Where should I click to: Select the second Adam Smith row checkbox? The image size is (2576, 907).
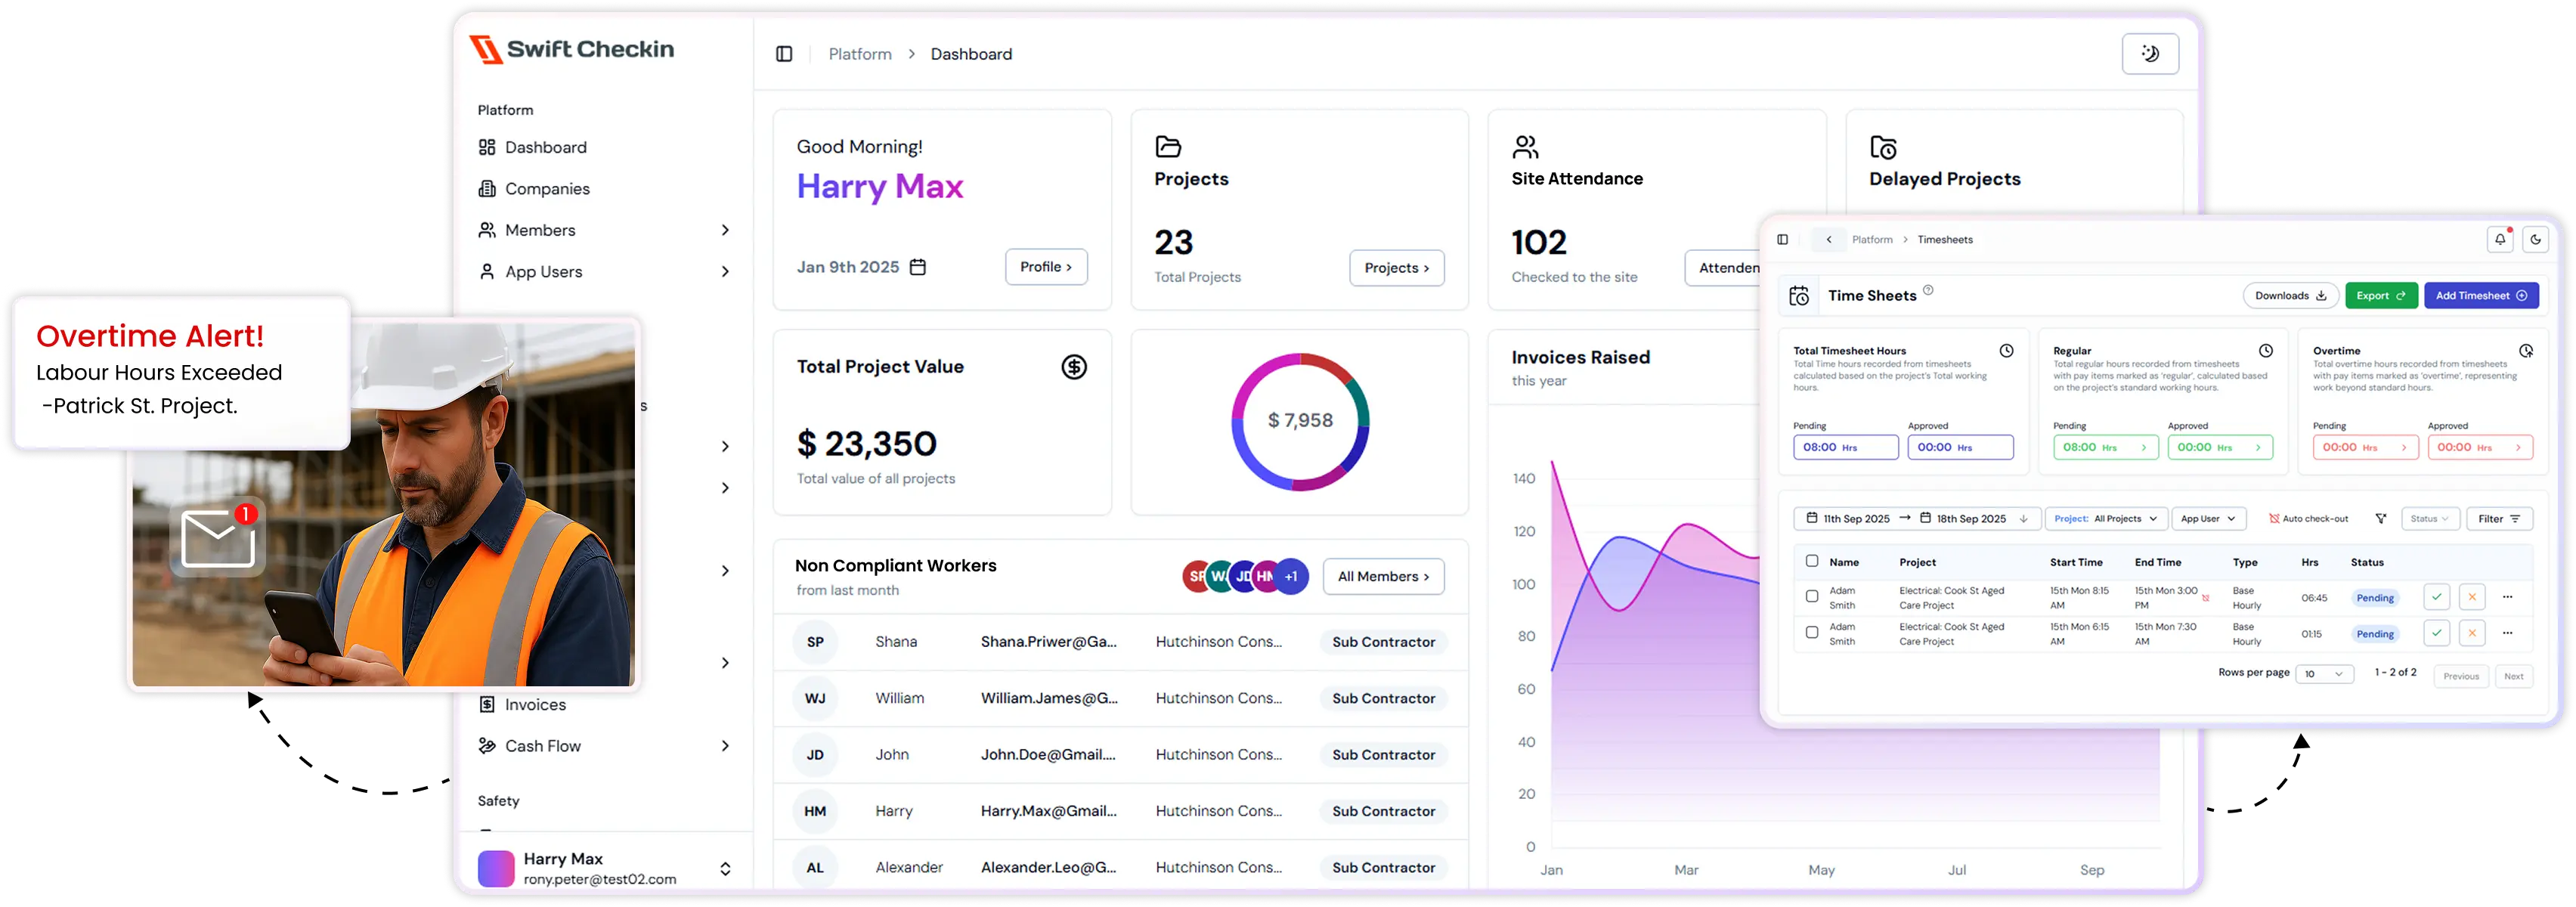(x=1811, y=632)
